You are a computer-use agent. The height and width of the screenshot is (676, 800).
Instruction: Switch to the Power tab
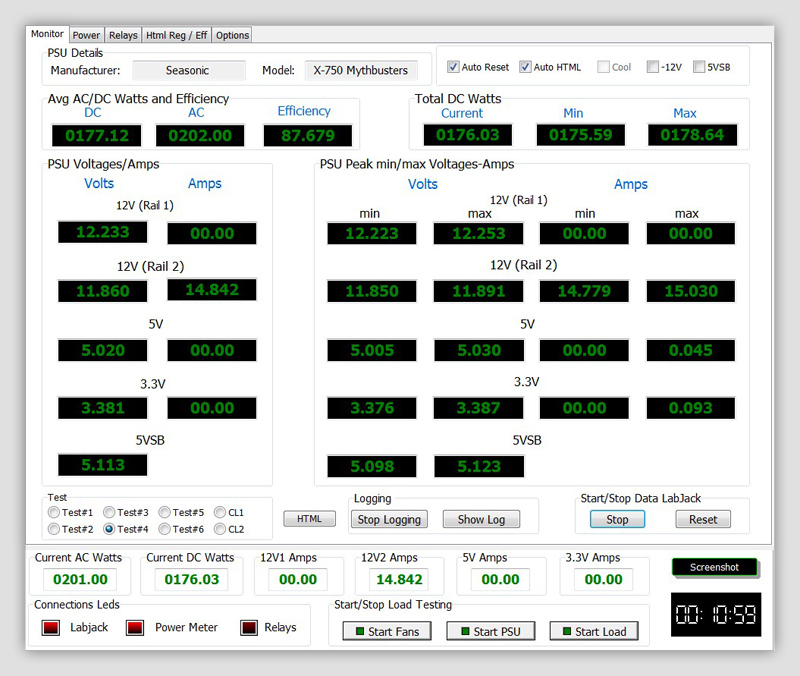tap(86, 35)
